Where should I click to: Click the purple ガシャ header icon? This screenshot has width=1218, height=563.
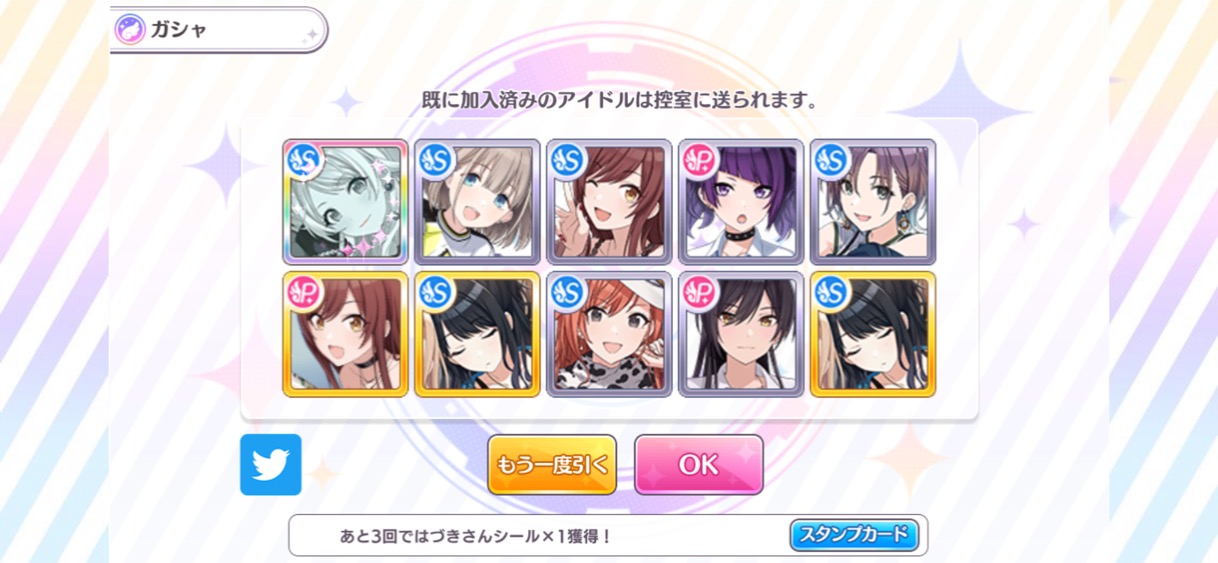(x=130, y=29)
